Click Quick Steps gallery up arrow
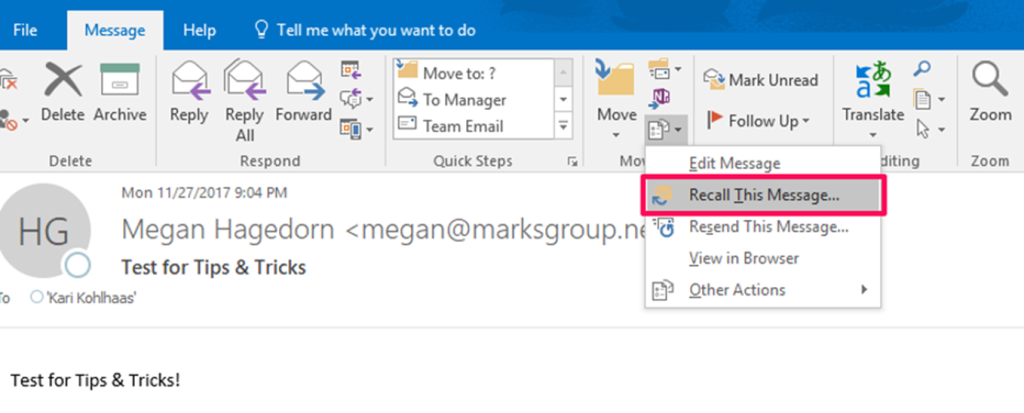 coord(563,73)
